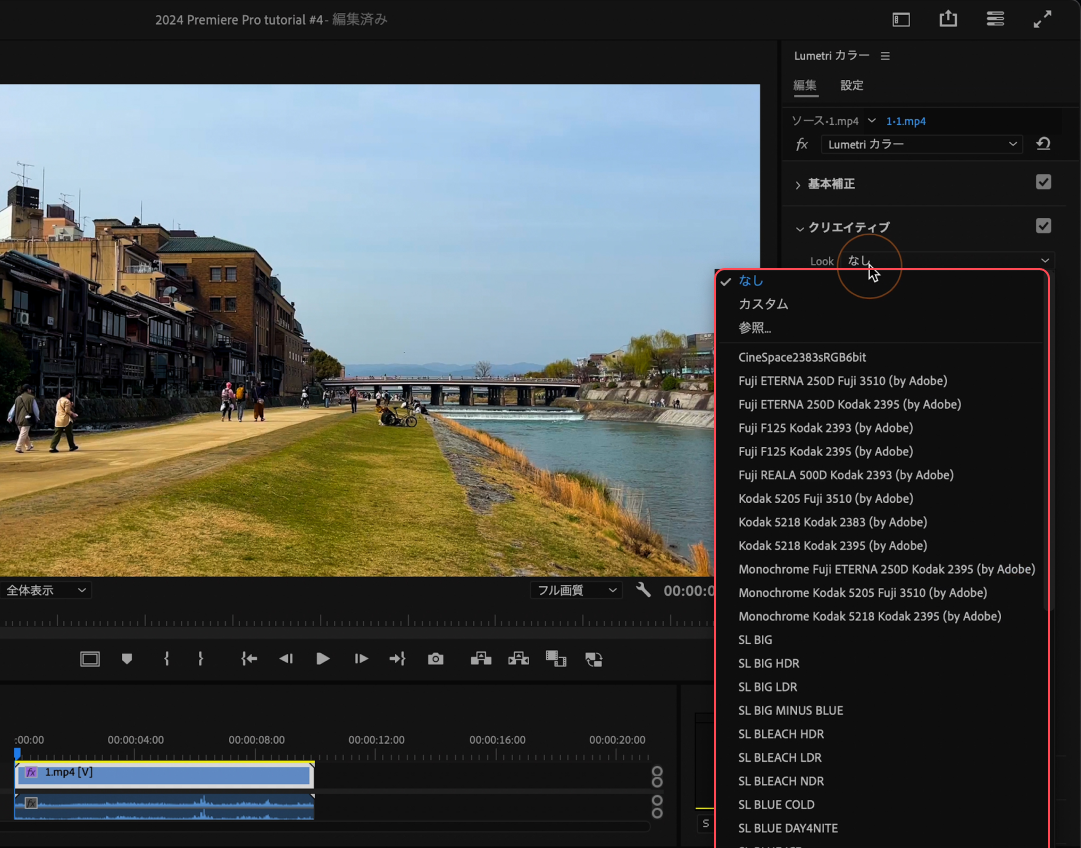Choose SL BLEACH HDR from Look list
The width and height of the screenshot is (1081, 848).
[x=781, y=734]
